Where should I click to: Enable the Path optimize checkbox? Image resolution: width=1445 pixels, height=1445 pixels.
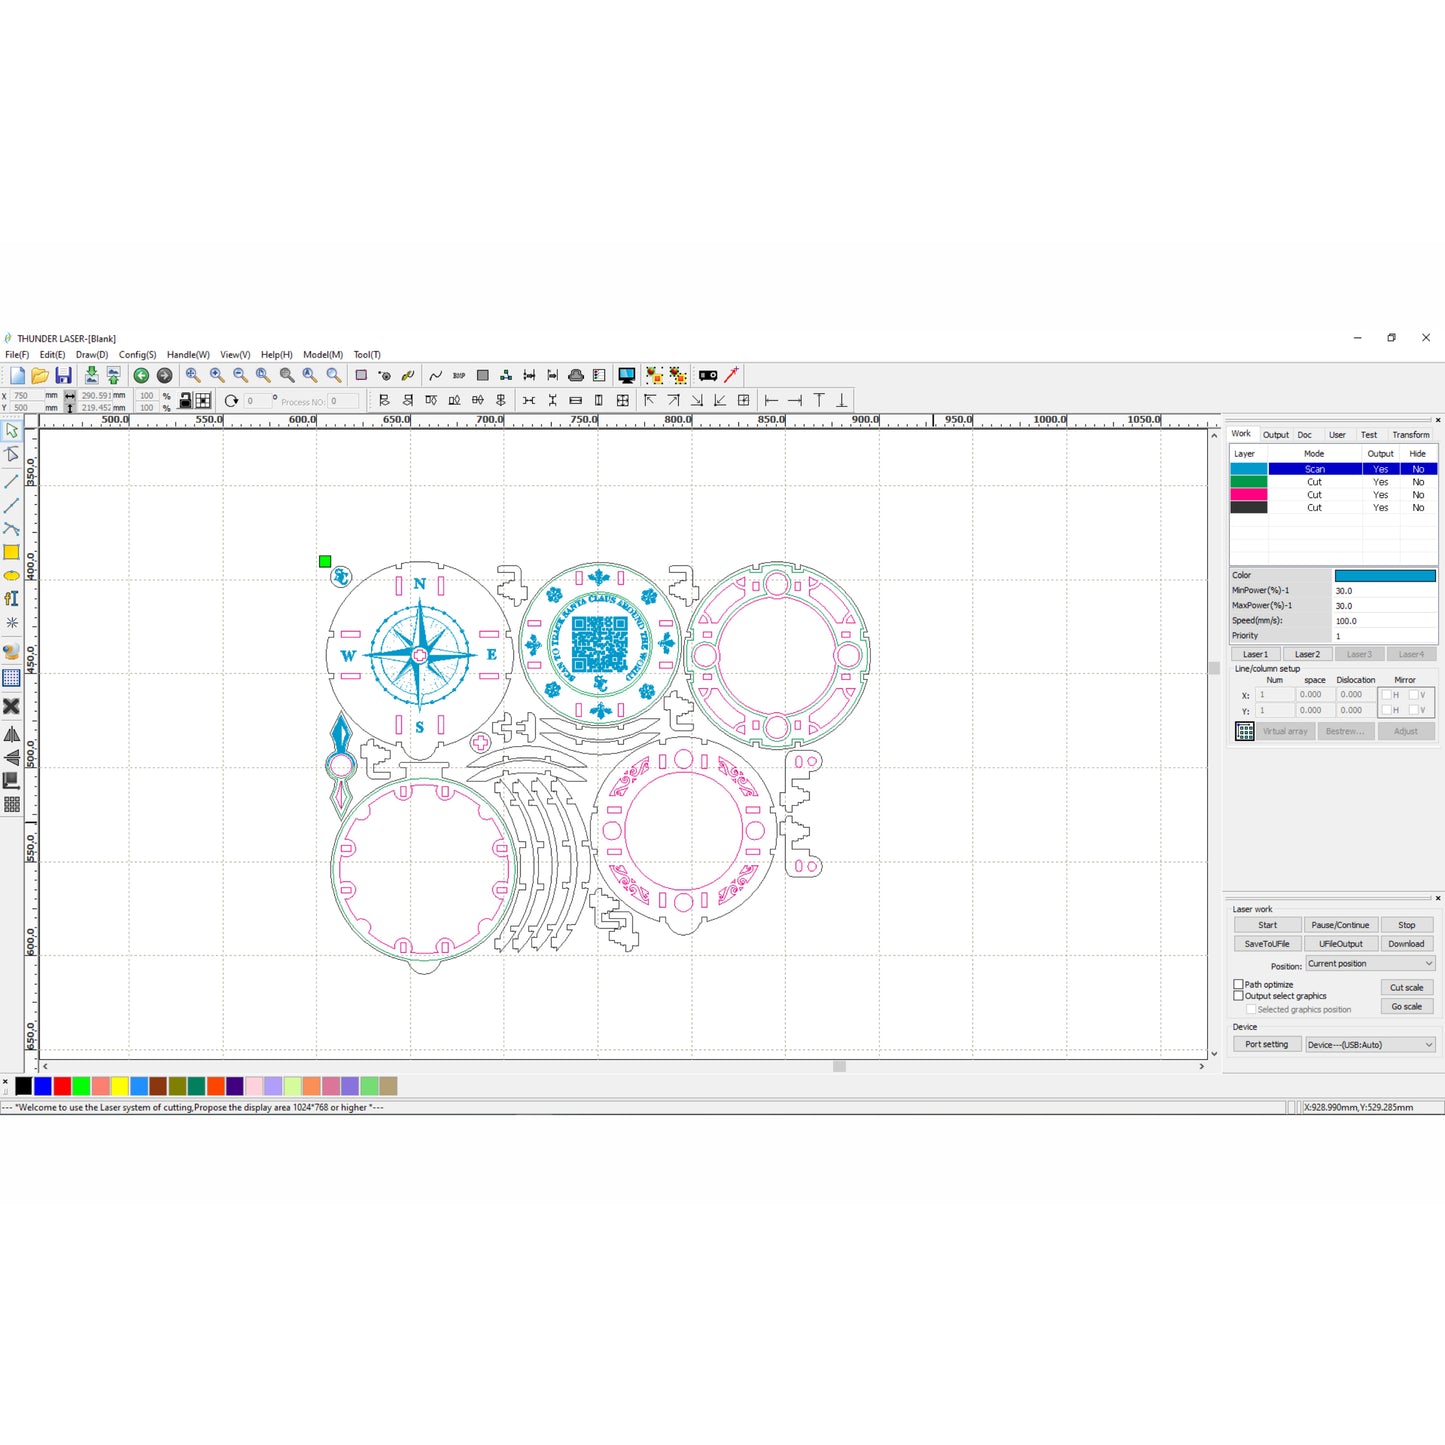(x=1238, y=985)
